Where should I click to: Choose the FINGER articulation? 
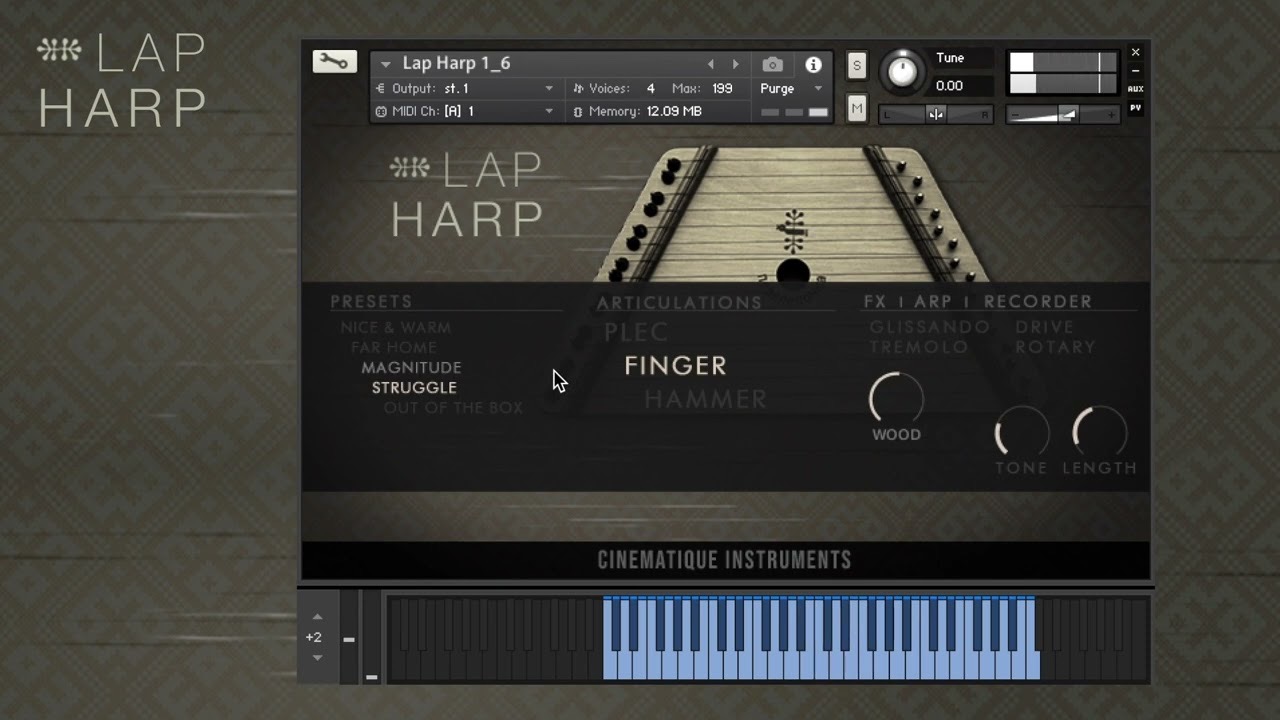[x=676, y=366]
